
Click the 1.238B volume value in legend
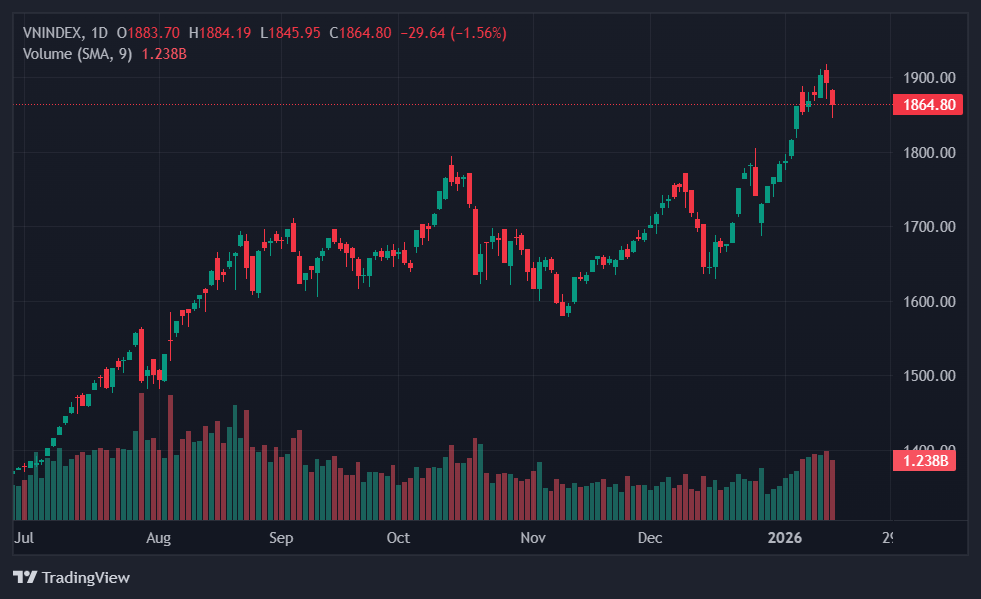coord(164,53)
